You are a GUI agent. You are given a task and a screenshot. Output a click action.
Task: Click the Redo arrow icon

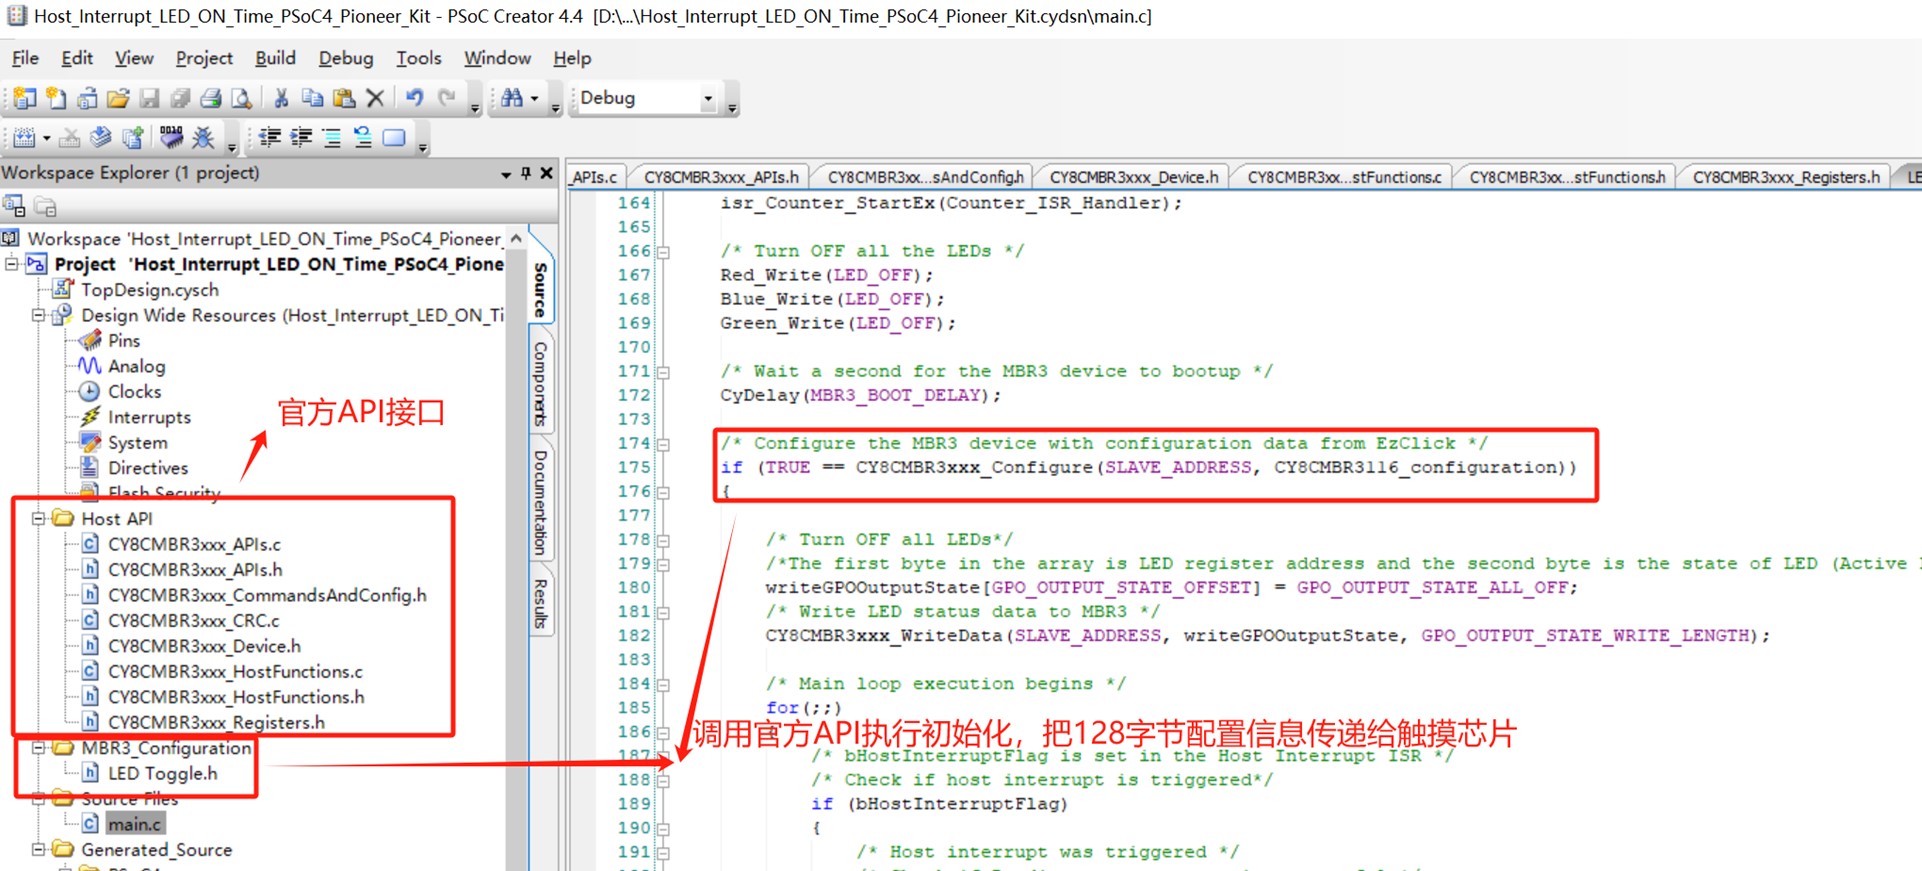click(447, 98)
